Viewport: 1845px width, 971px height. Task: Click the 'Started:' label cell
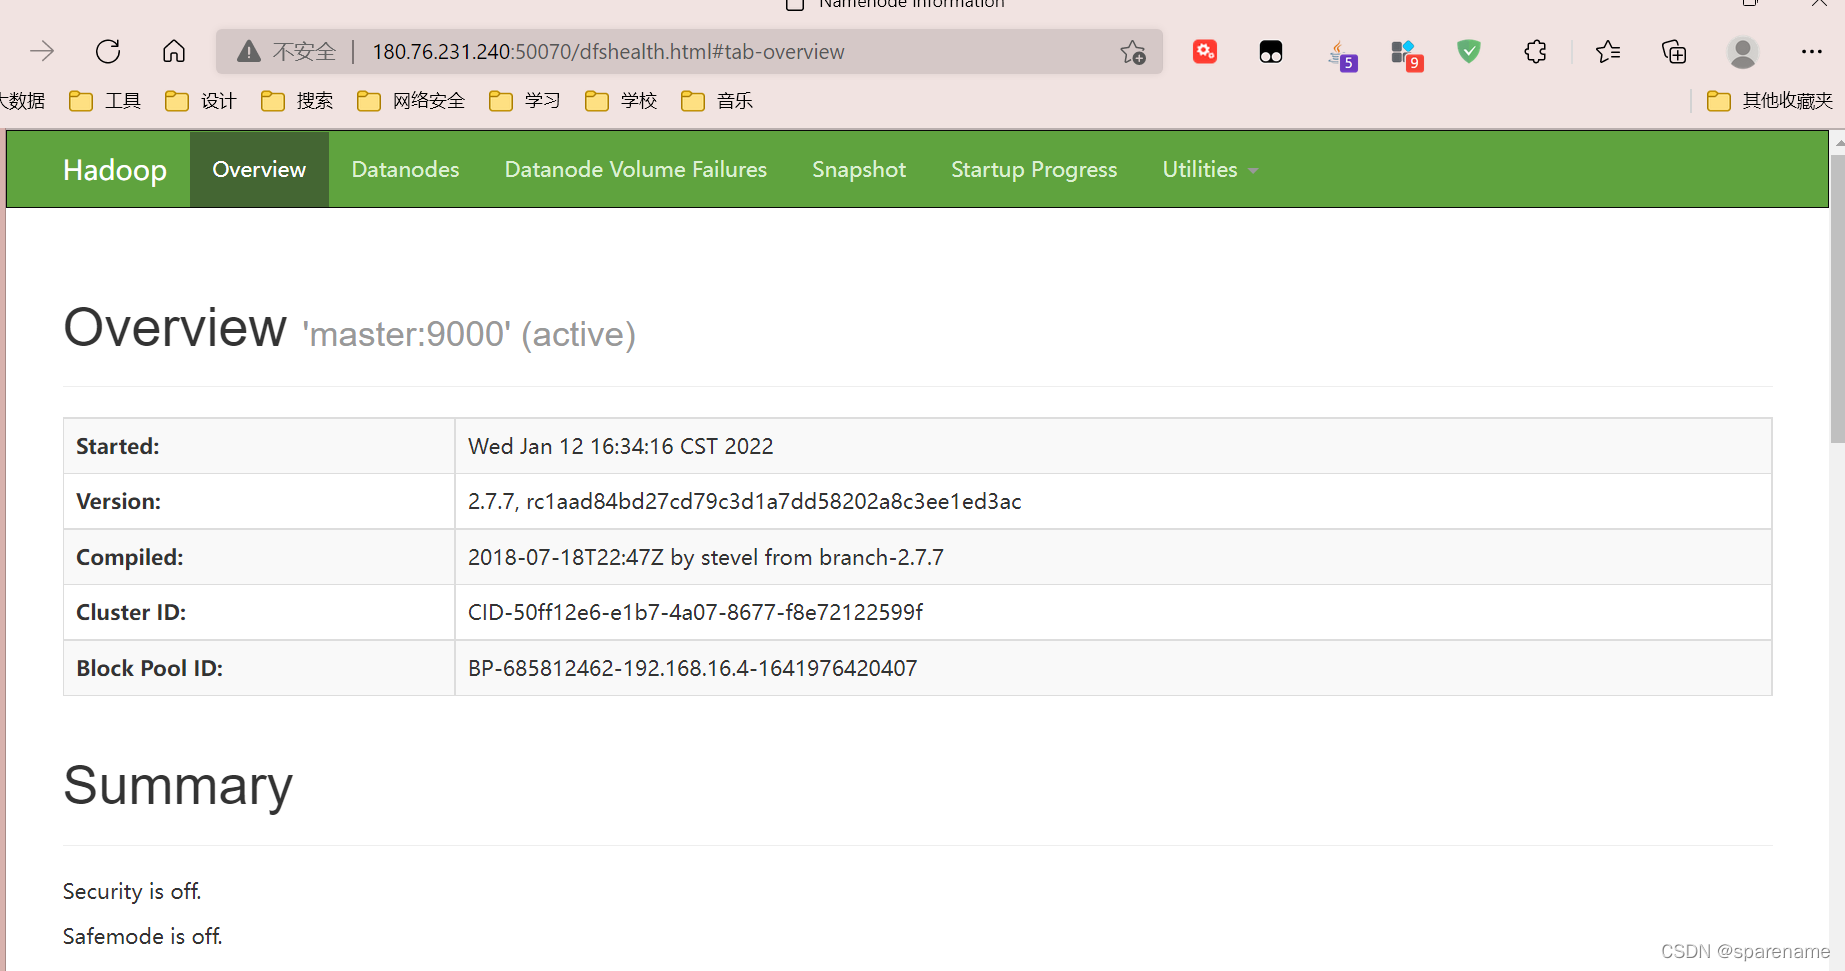[x=259, y=446]
